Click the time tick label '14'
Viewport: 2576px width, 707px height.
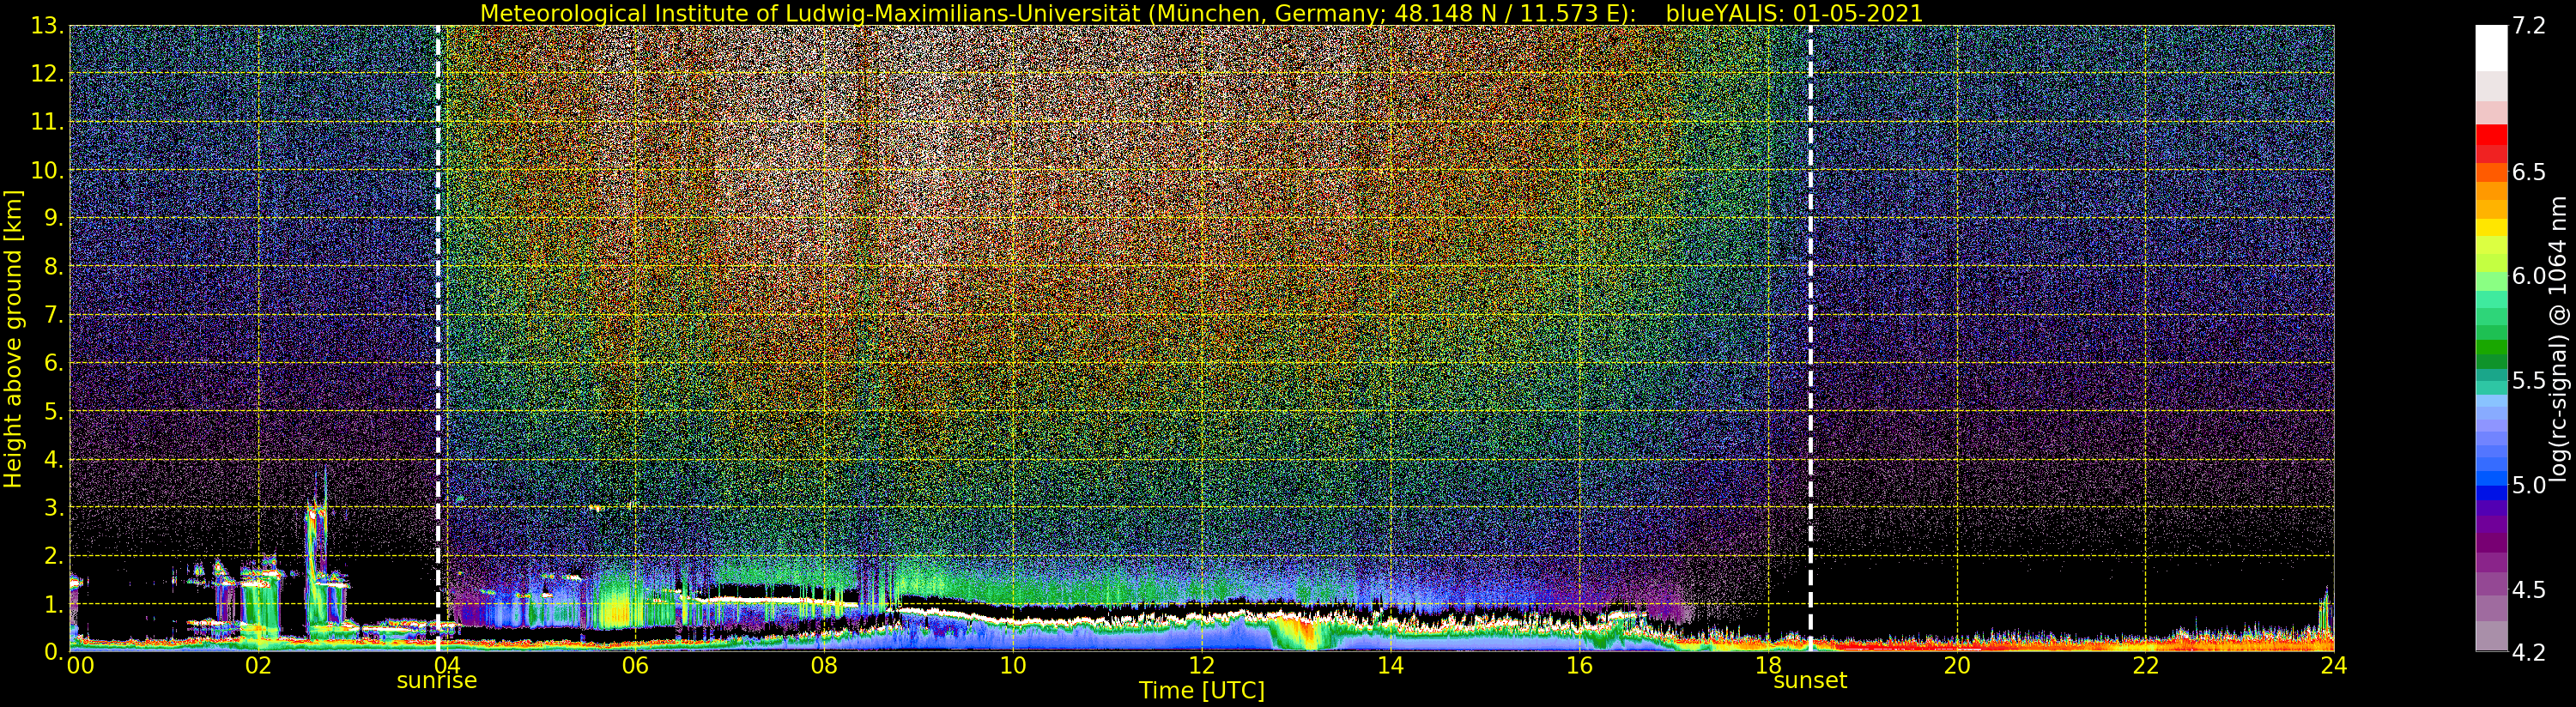(1390, 665)
